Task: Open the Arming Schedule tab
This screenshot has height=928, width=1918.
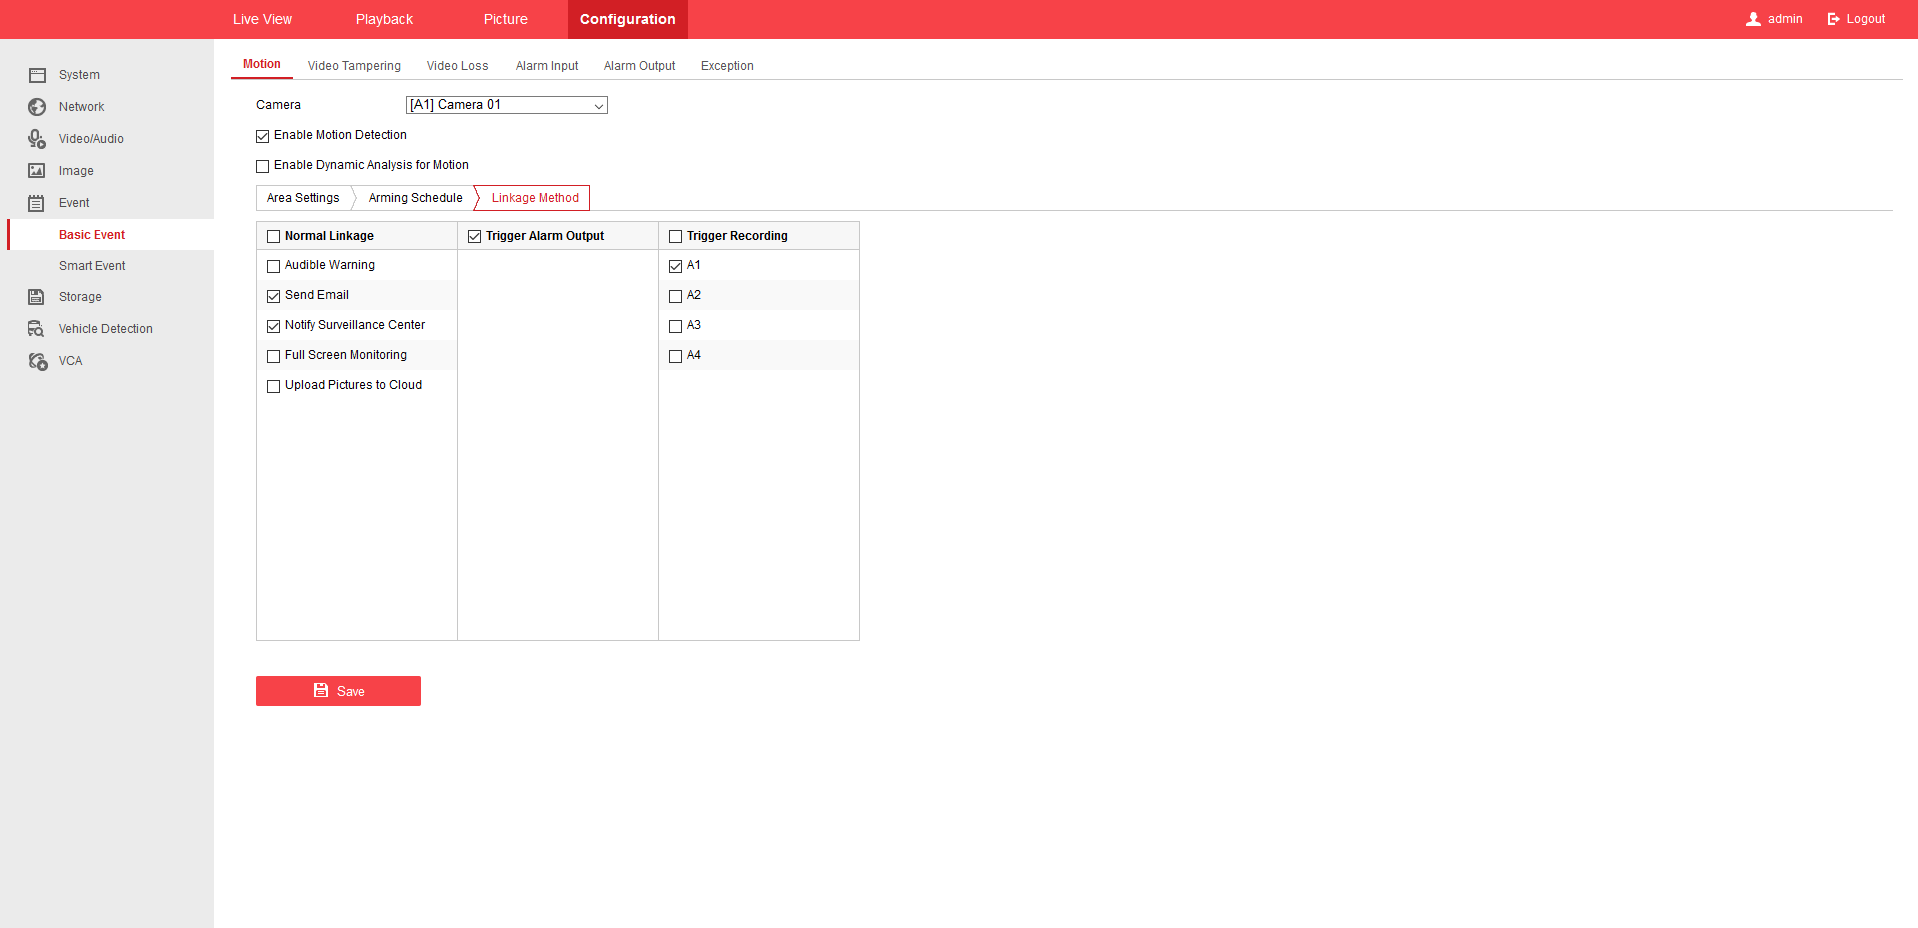Action: [x=415, y=198]
